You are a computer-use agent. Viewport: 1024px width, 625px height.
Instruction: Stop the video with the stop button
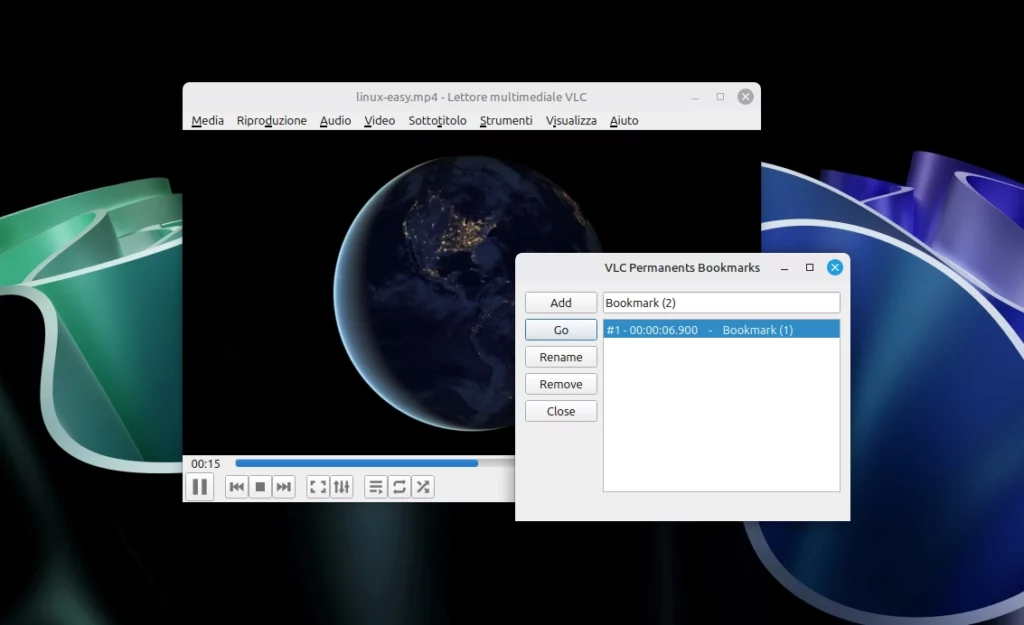click(260, 487)
